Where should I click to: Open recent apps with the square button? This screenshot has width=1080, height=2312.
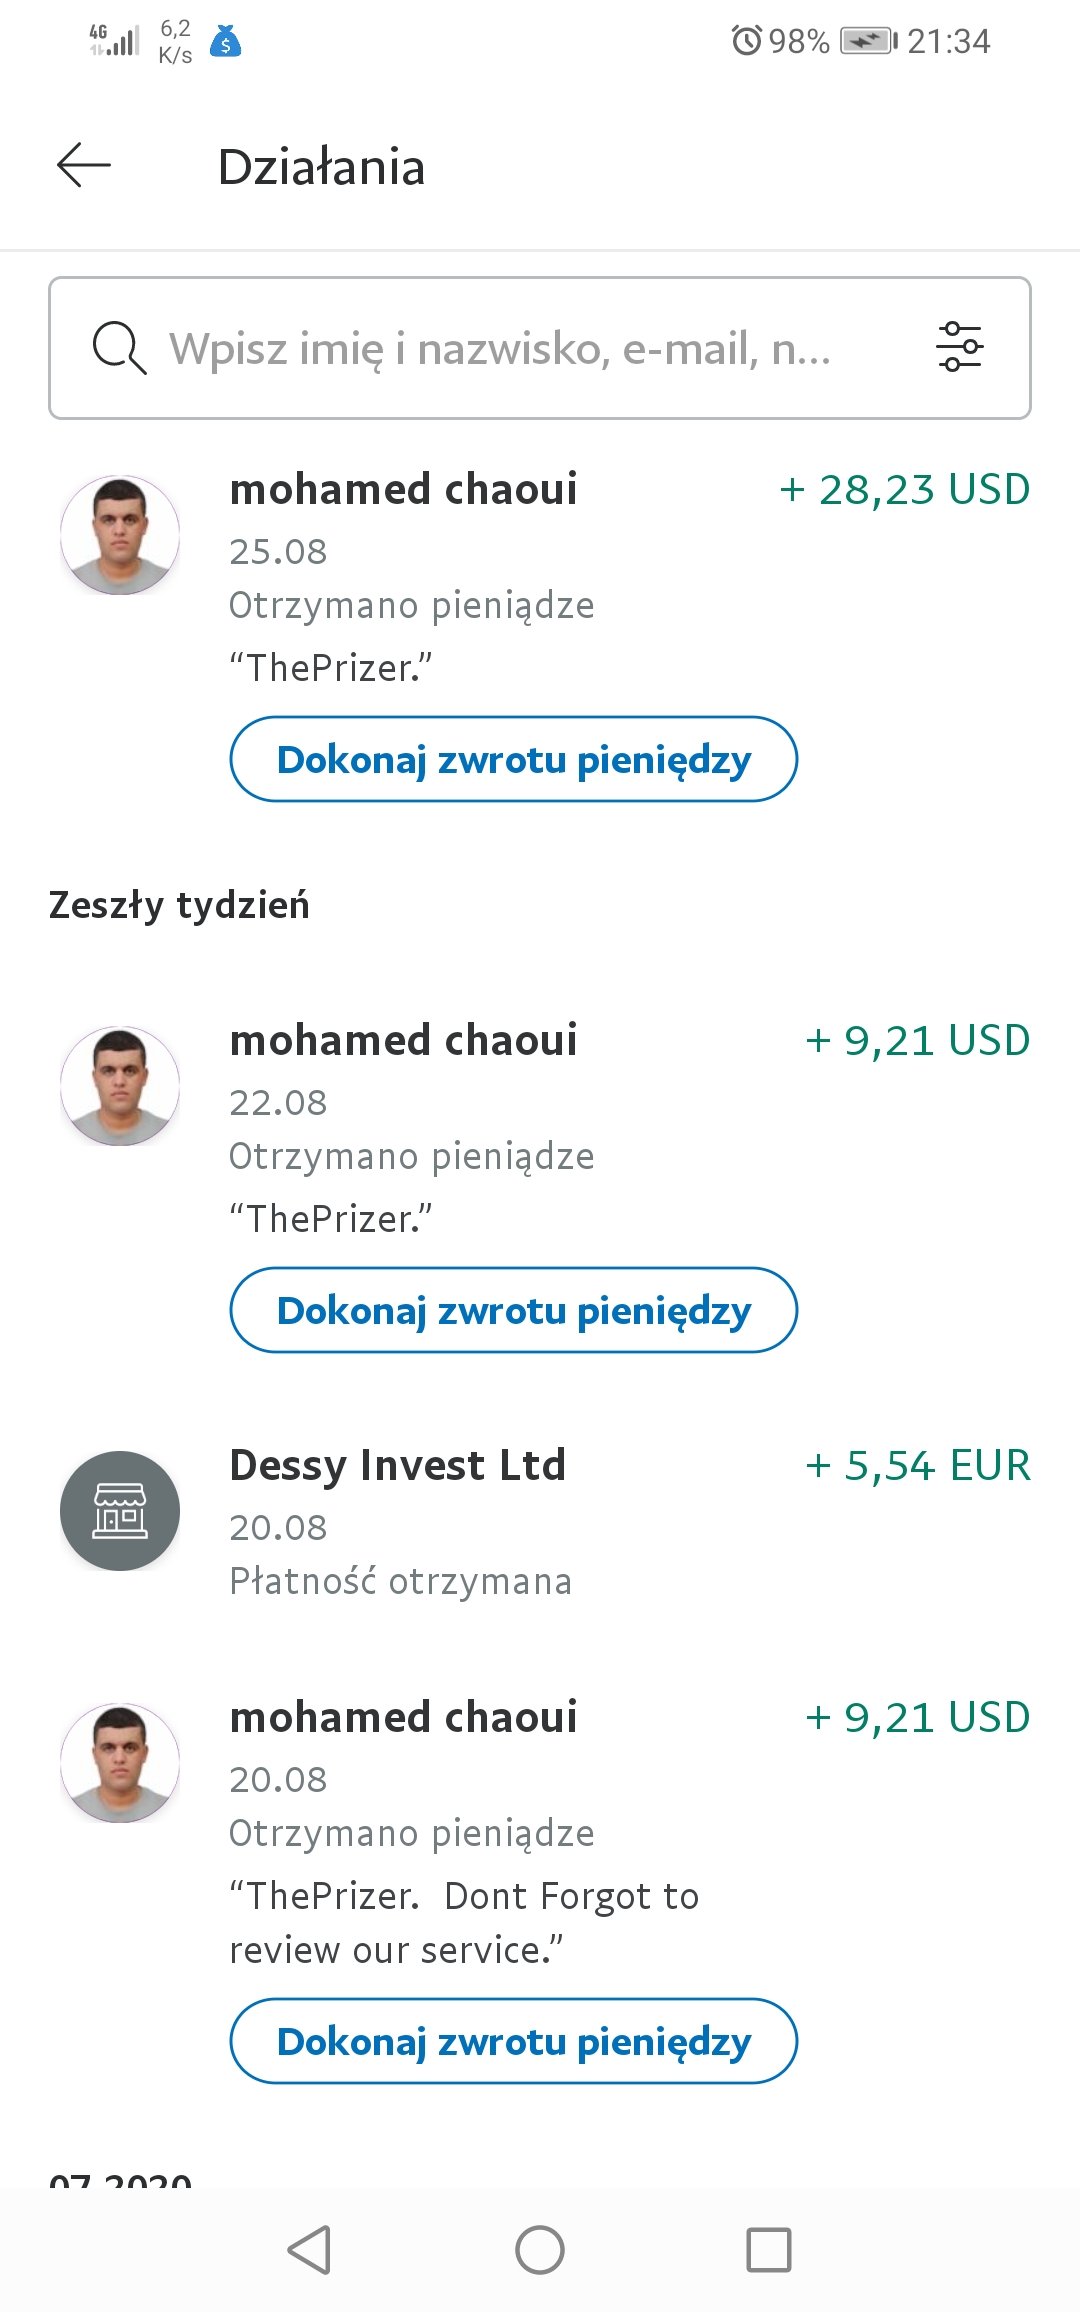click(769, 2250)
